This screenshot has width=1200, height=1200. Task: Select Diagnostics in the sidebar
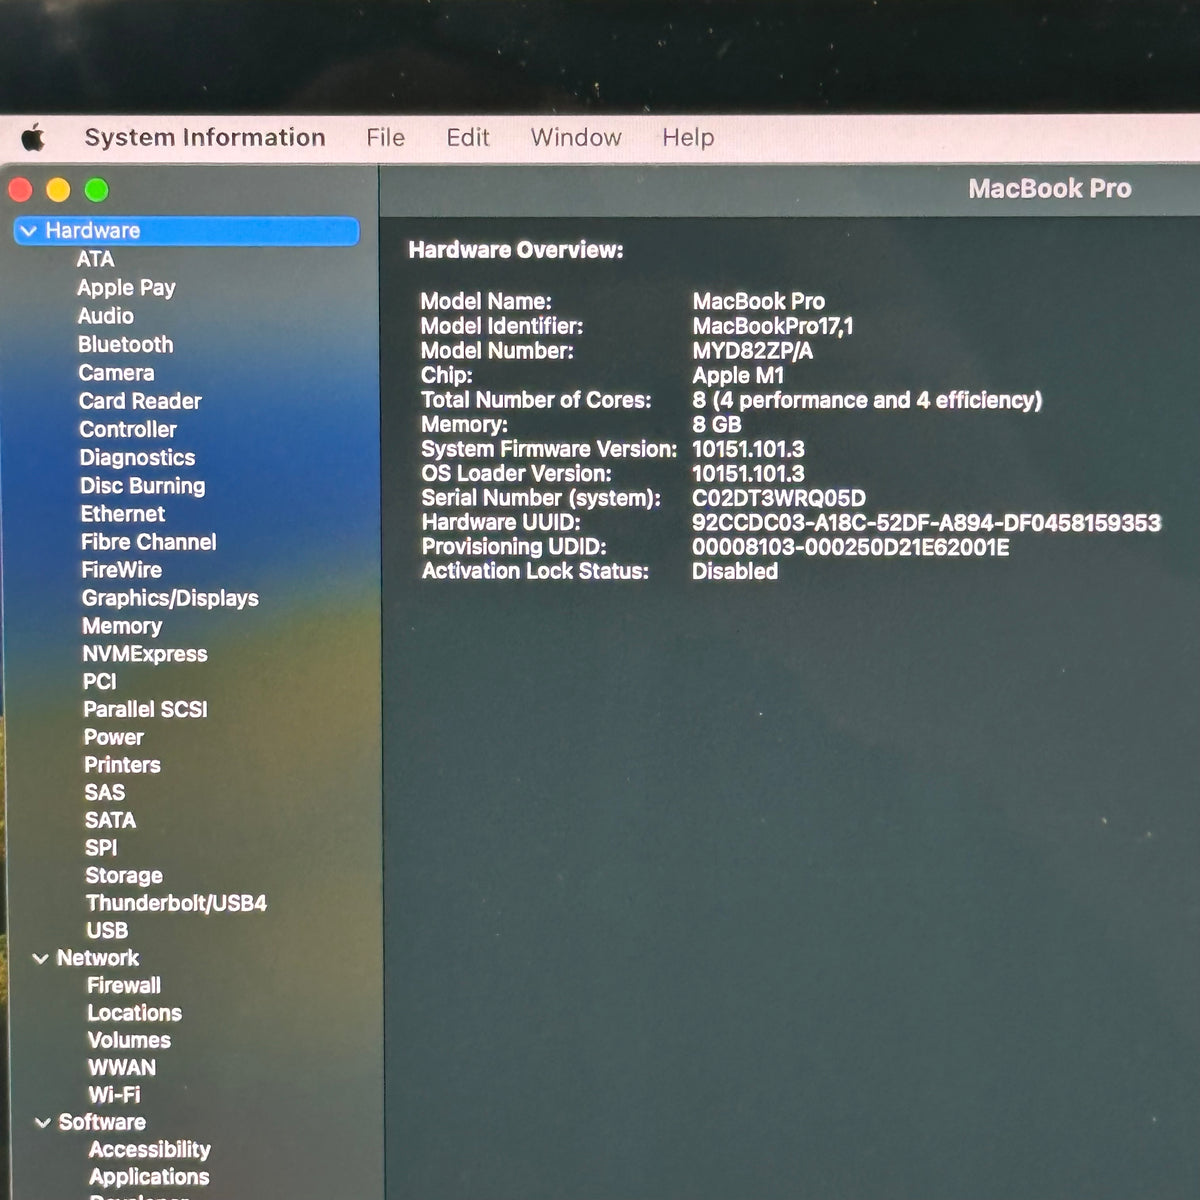coord(138,458)
